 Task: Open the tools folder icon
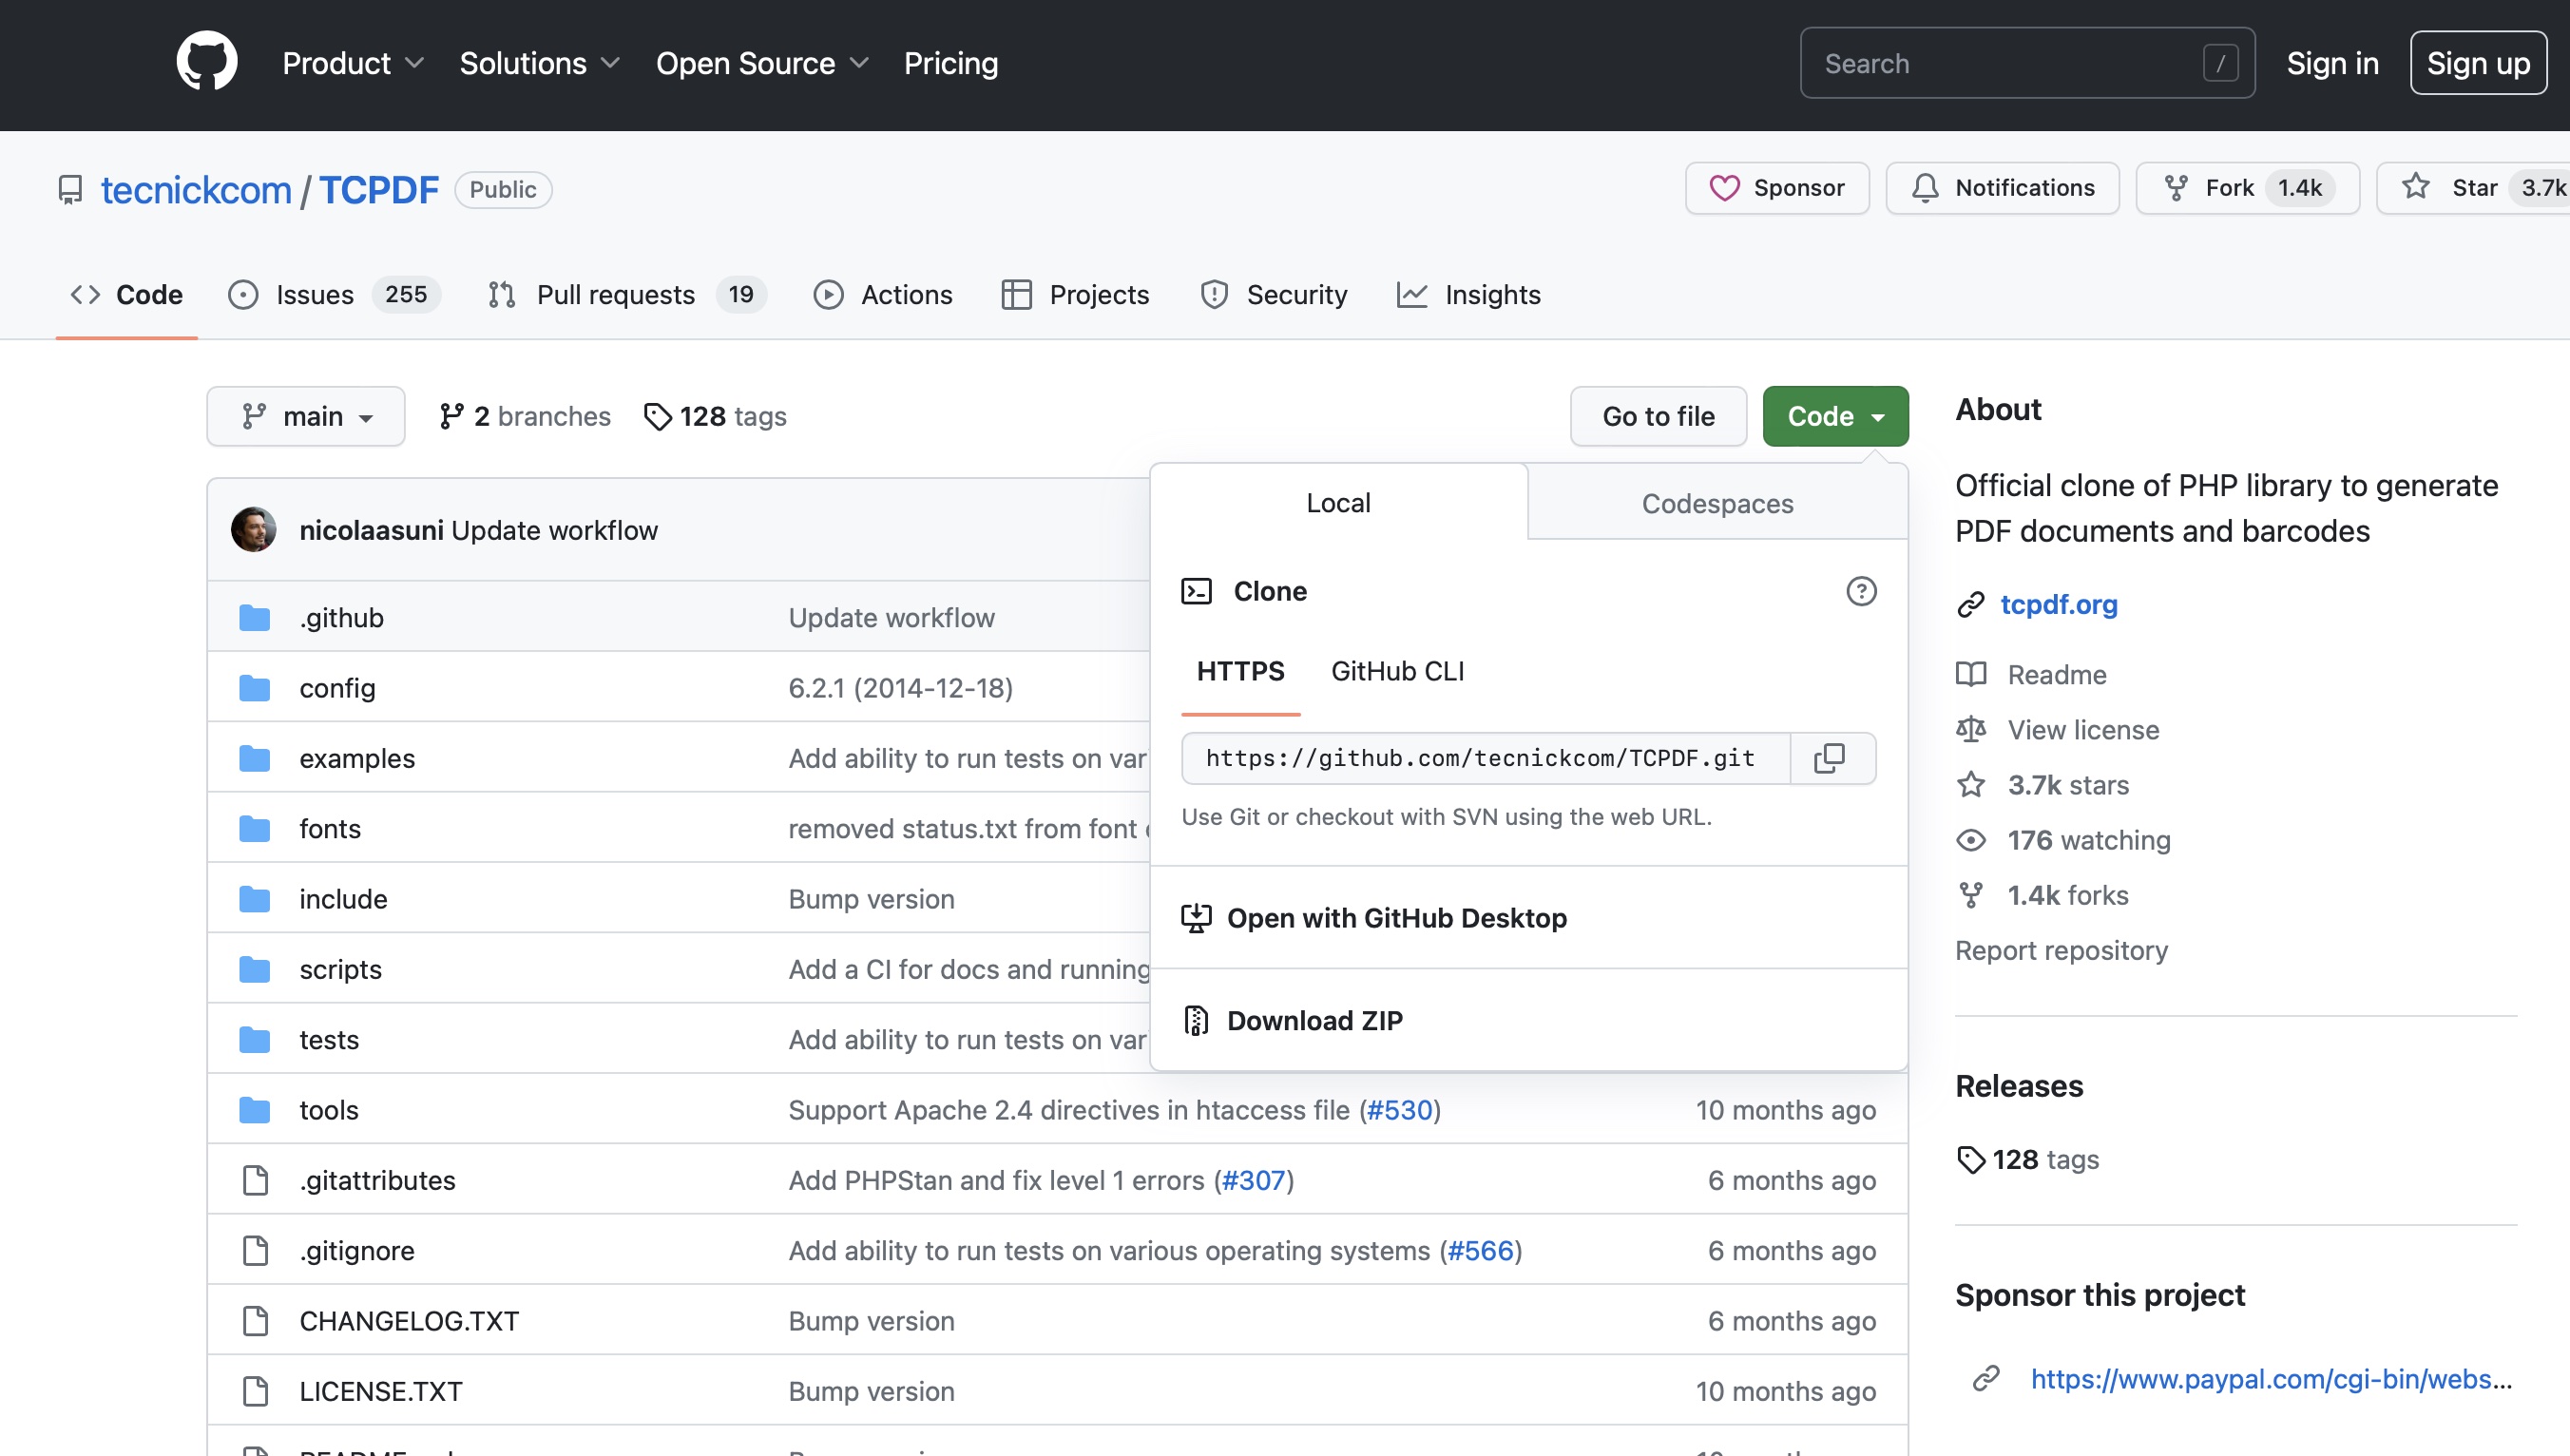[x=255, y=1110]
